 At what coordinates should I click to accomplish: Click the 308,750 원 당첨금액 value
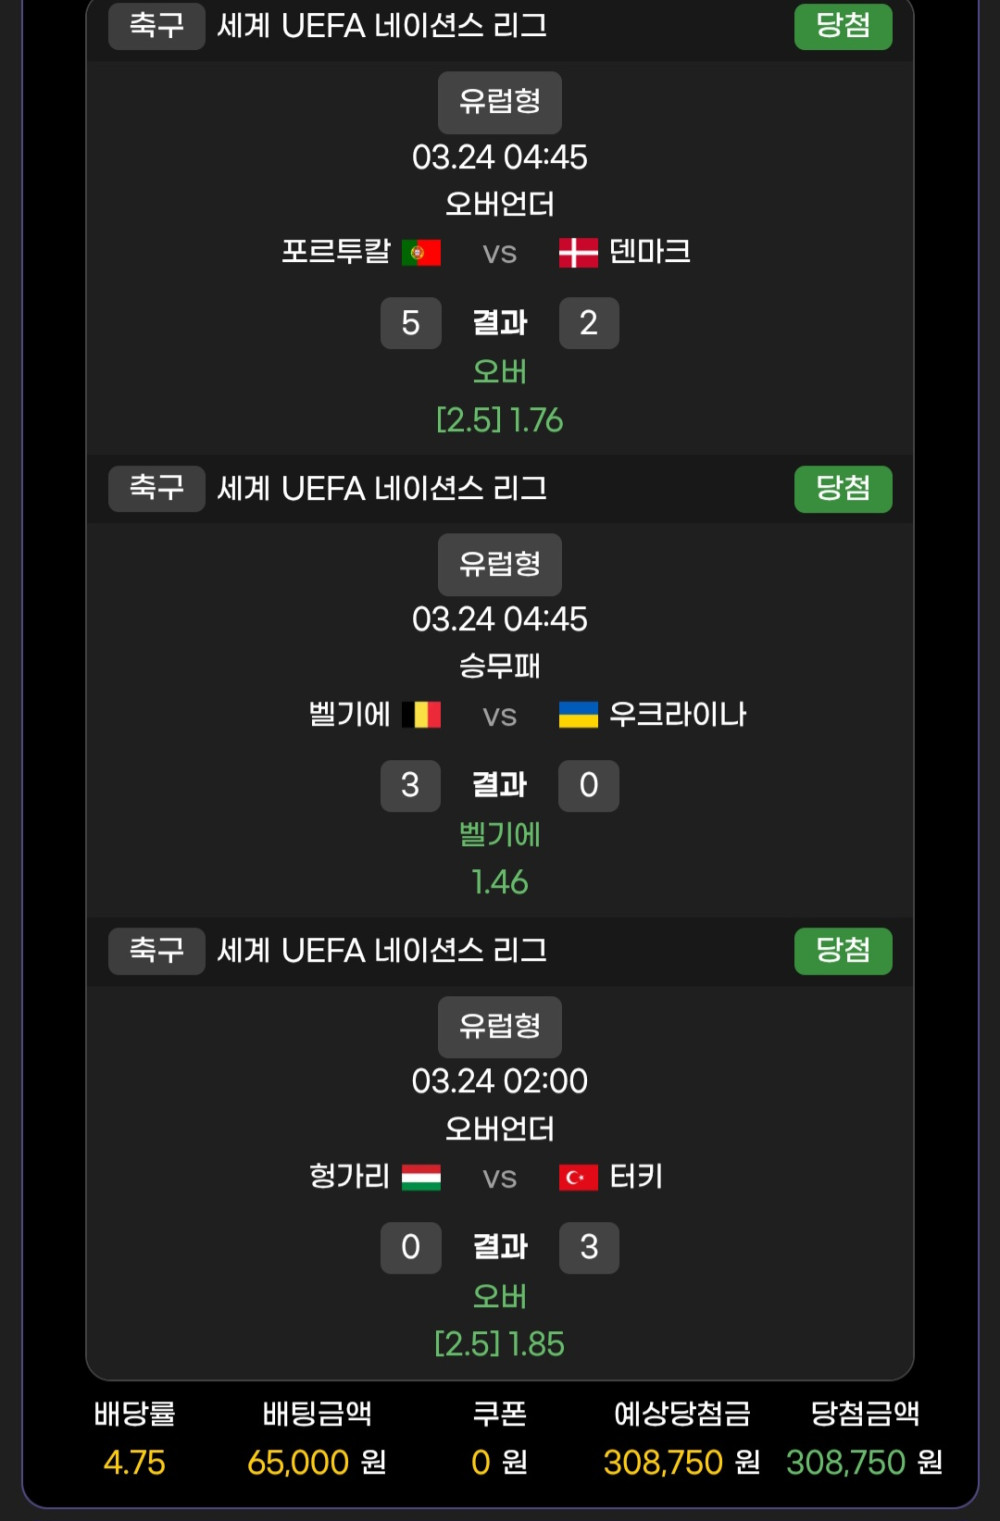pos(864,1463)
